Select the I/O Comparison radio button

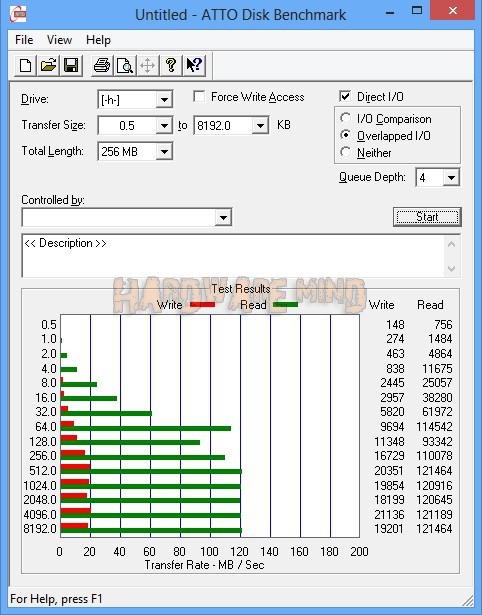(346, 118)
